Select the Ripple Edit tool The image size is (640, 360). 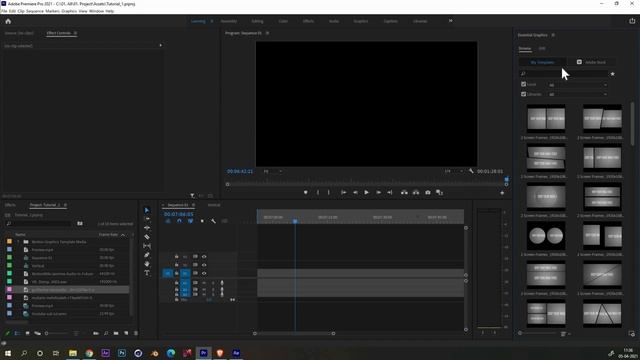coord(147,228)
